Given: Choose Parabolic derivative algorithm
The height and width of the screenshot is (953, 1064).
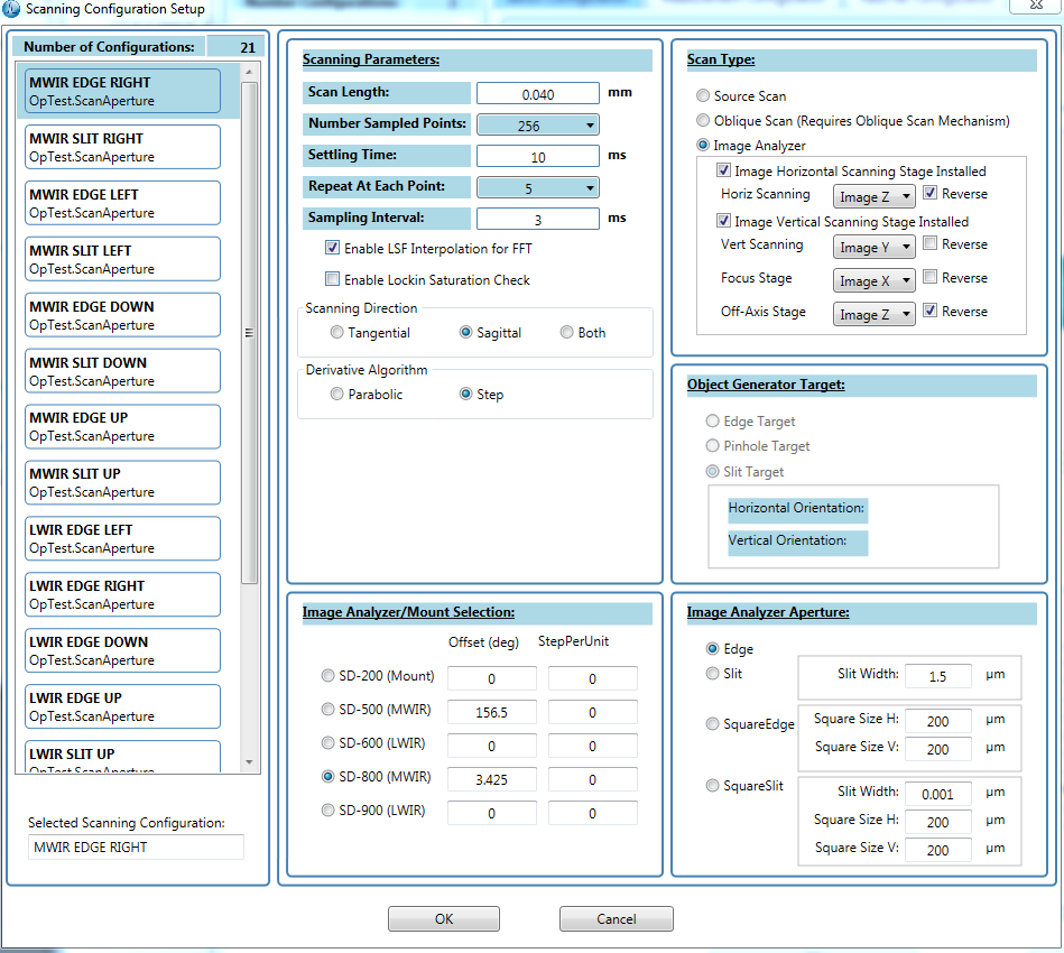Looking at the screenshot, I should (x=337, y=395).
